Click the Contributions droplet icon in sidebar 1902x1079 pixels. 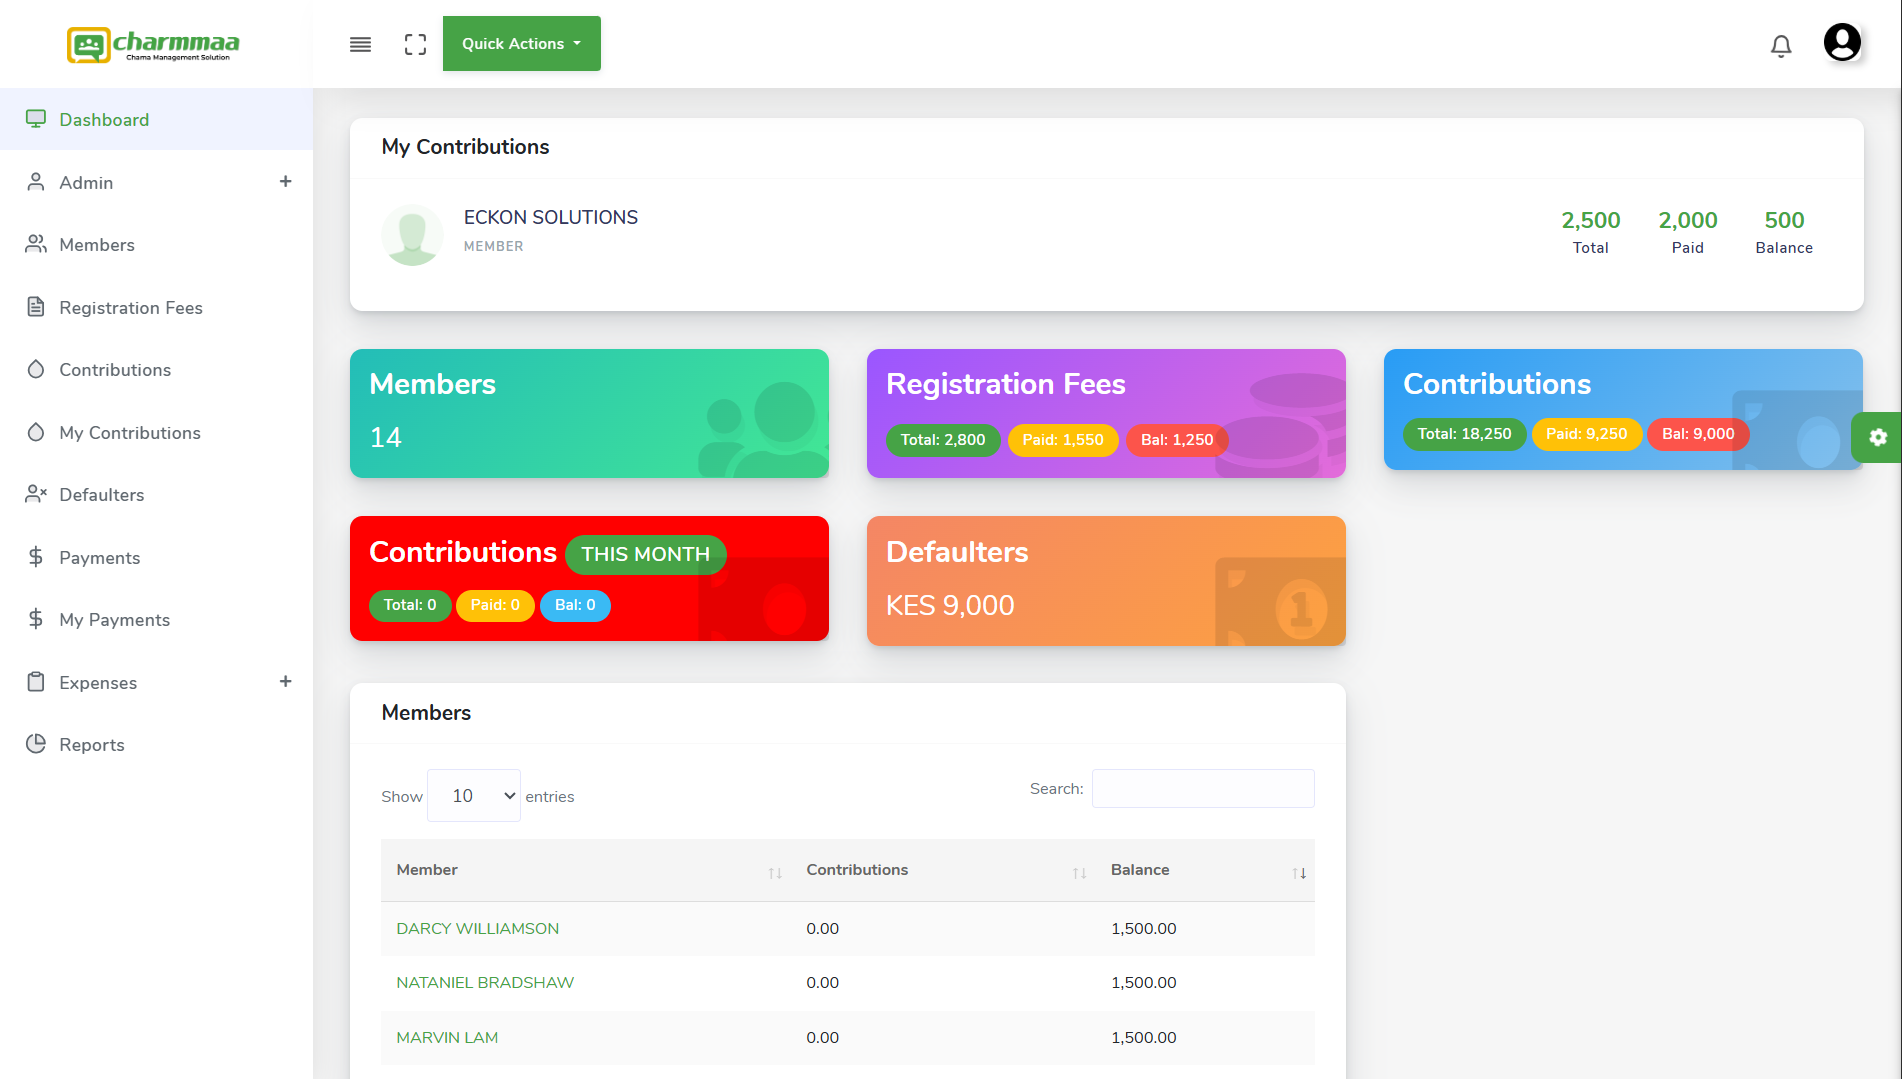coord(37,369)
